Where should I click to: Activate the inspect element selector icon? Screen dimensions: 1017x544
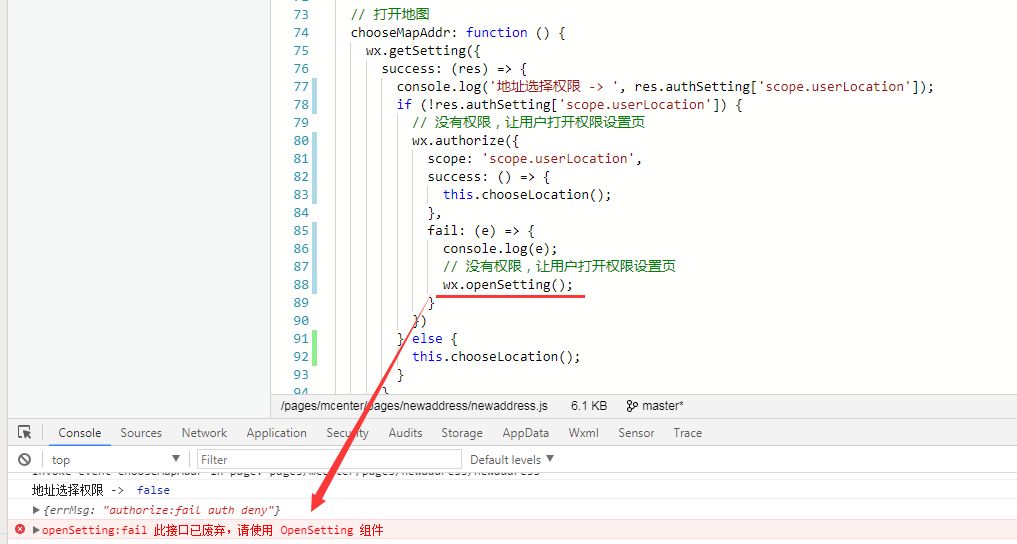pos(25,432)
